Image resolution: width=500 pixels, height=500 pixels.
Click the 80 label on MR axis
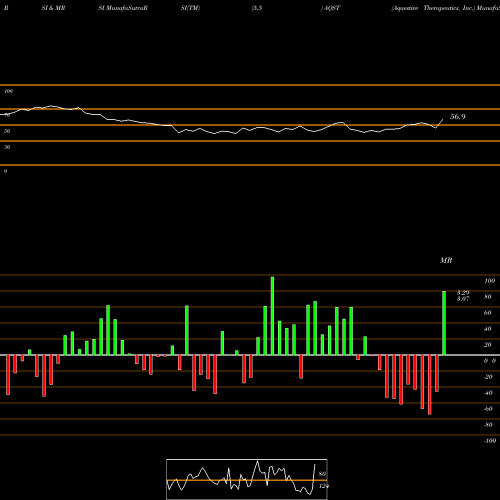(x=488, y=297)
